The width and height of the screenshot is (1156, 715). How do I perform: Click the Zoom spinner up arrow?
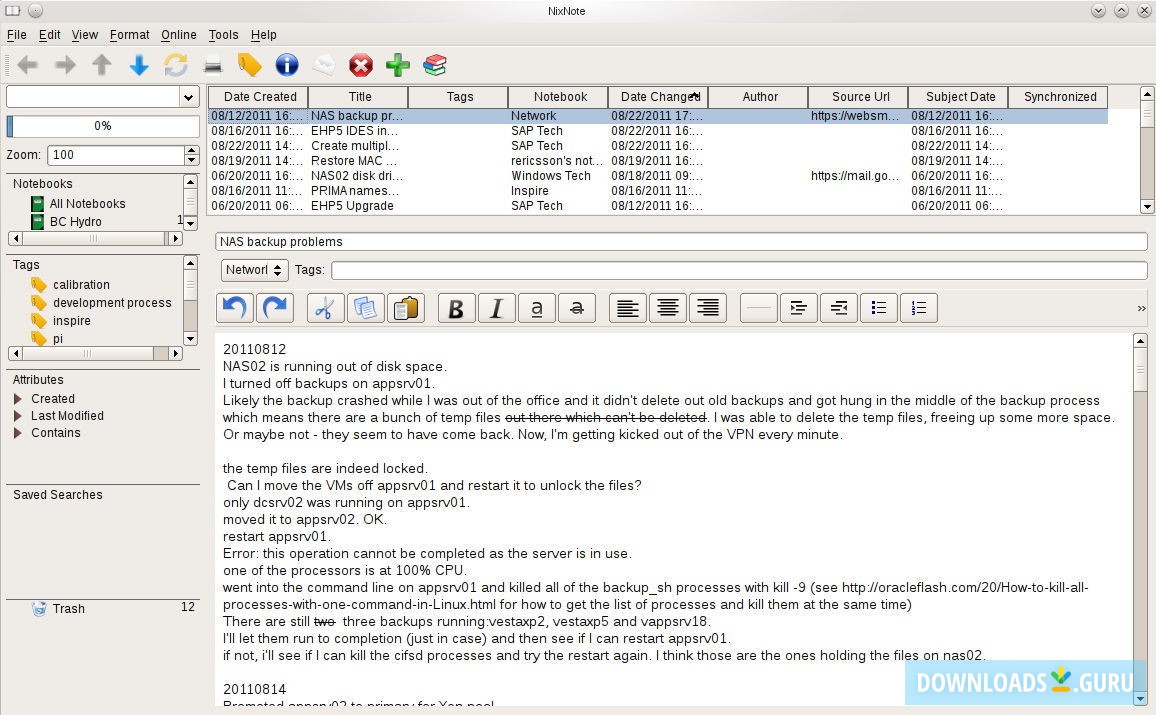(x=189, y=149)
